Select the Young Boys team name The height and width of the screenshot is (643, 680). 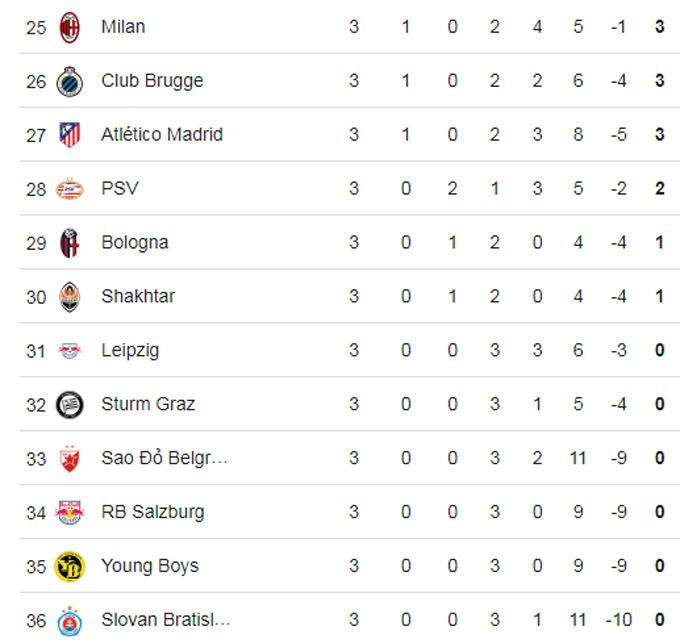pyautogui.click(x=150, y=566)
